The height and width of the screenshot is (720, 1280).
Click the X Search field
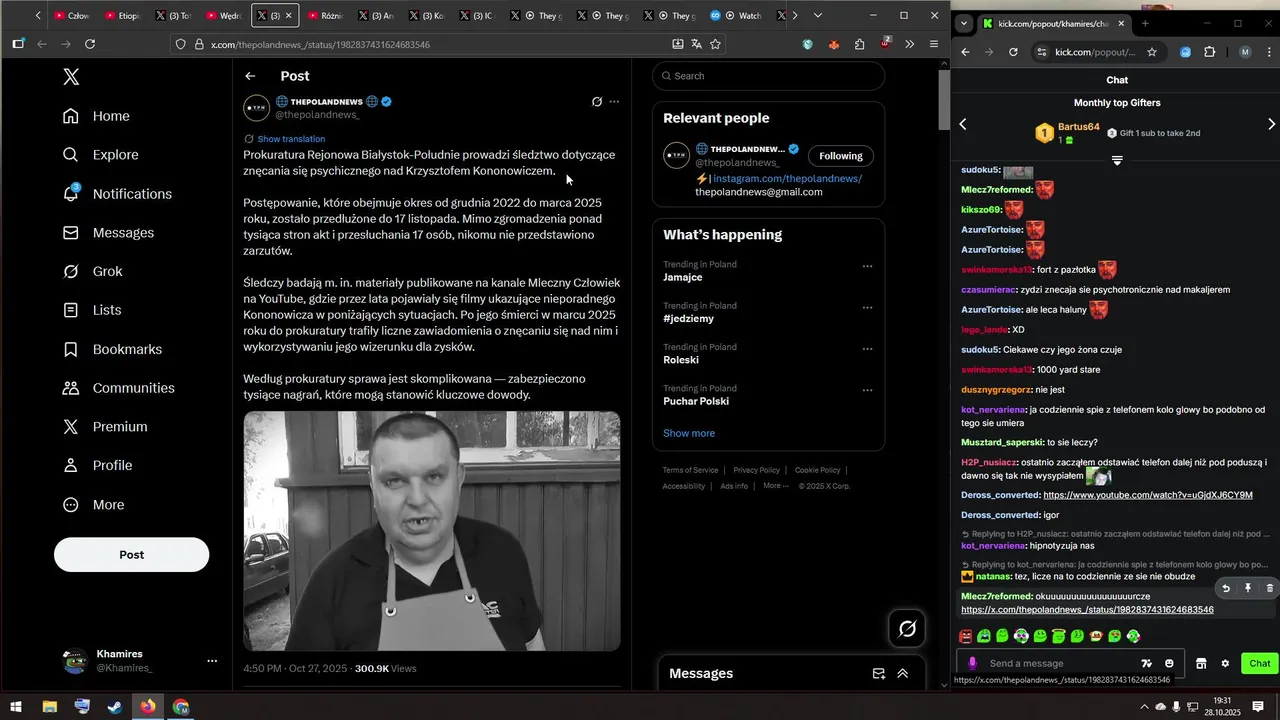[x=768, y=76]
